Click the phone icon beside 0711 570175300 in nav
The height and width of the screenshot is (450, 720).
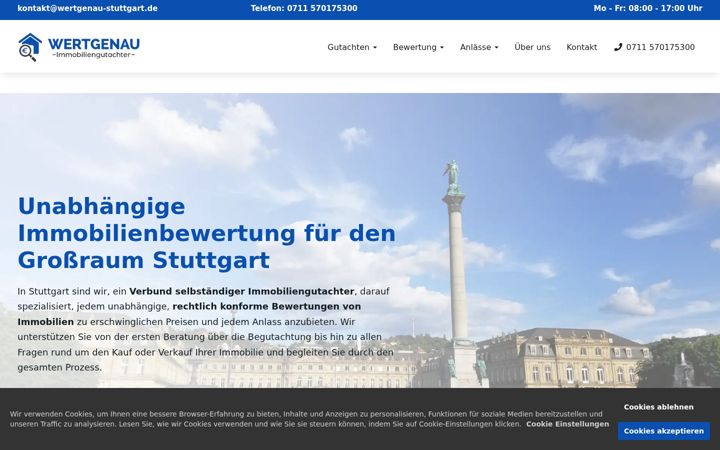(618, 47)
